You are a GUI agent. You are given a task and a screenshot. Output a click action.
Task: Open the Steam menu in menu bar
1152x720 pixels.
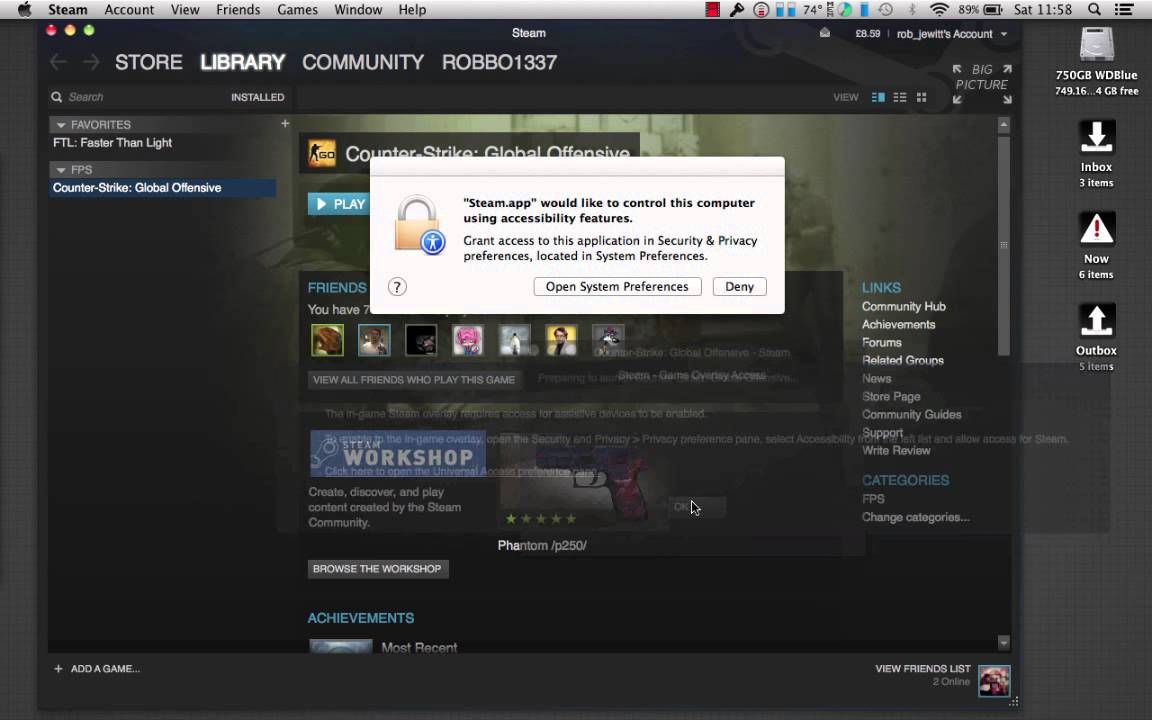coord(68,10)
